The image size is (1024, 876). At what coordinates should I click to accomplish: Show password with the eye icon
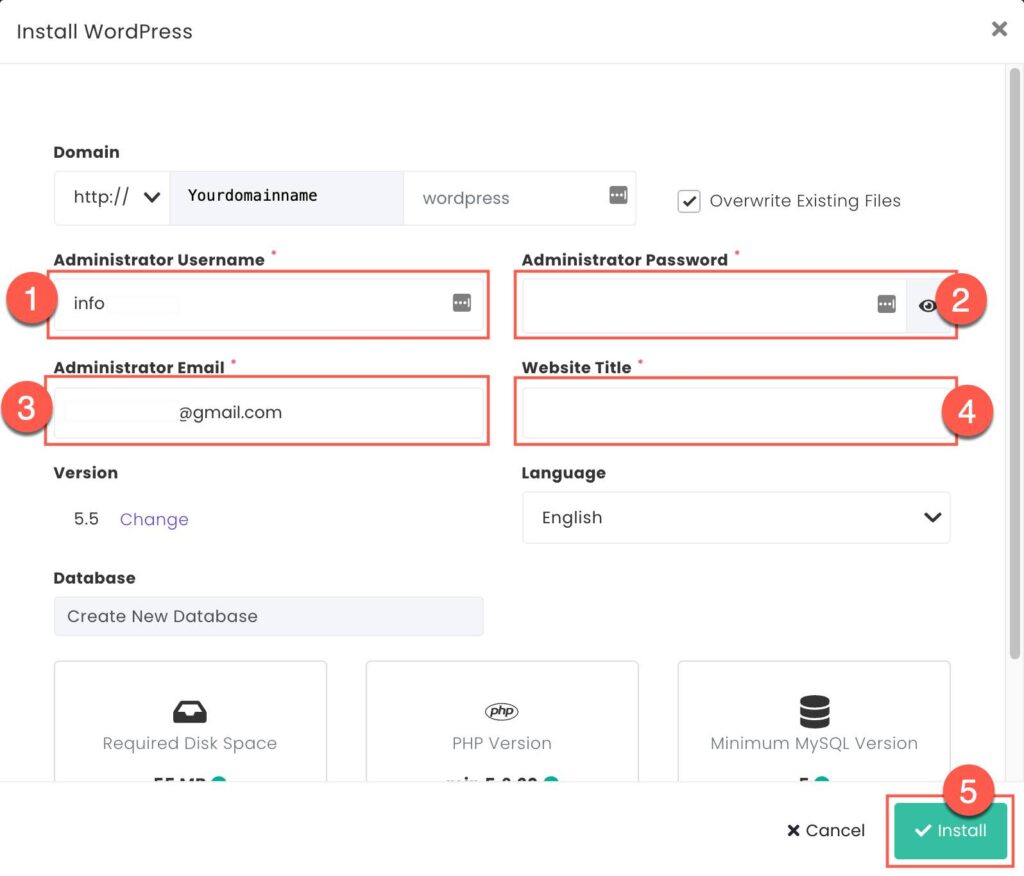(927, 306)
